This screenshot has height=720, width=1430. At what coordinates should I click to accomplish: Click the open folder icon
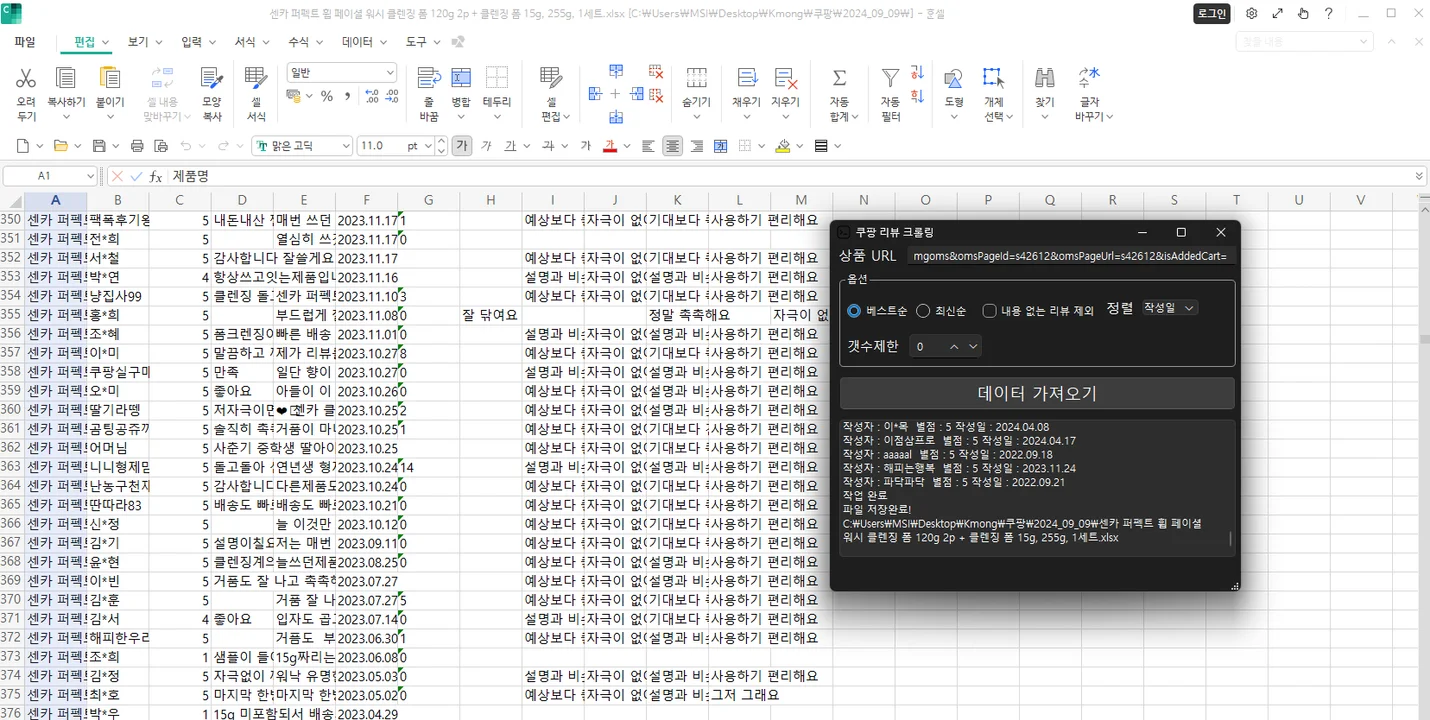click(60, 146)
